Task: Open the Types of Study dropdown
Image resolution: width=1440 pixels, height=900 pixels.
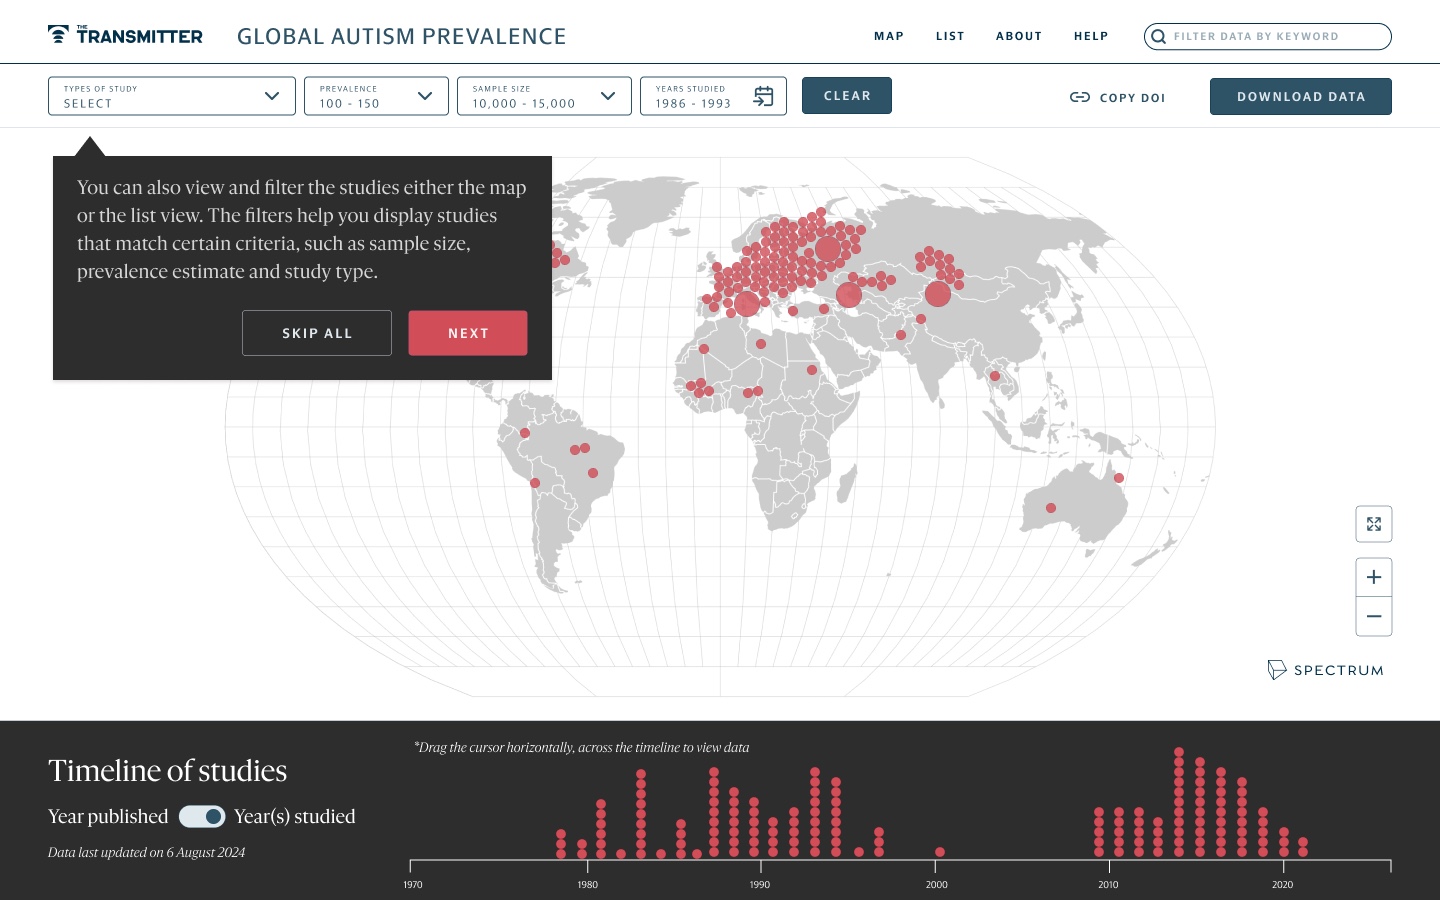Action: click(172, 96)
